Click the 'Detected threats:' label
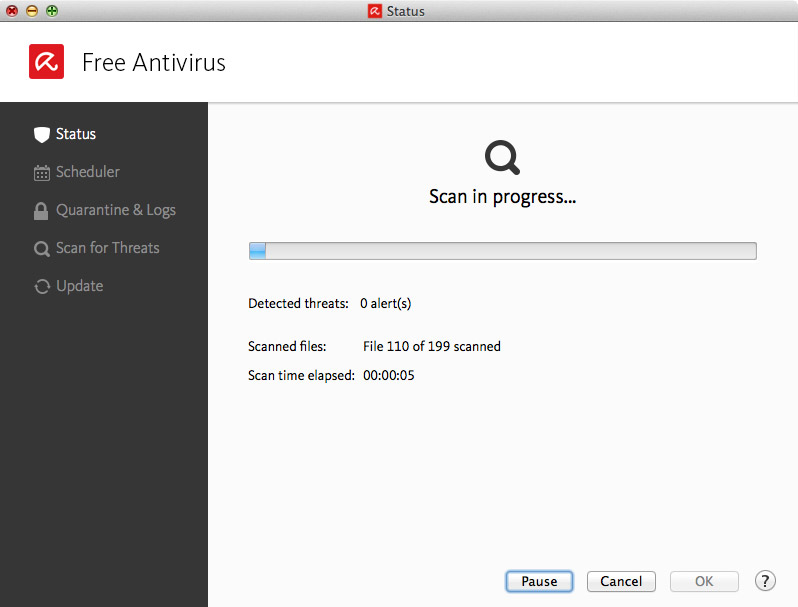 coord(298,304)
